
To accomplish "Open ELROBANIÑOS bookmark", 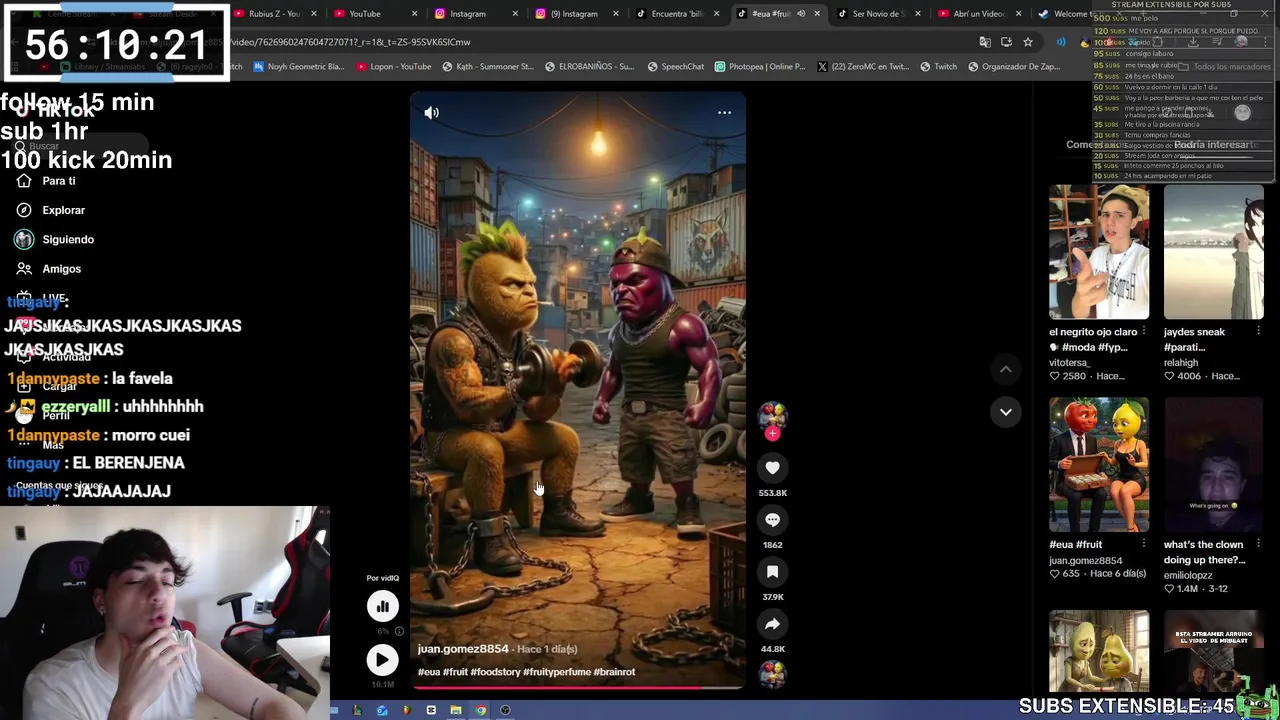I will click(589, 67).
